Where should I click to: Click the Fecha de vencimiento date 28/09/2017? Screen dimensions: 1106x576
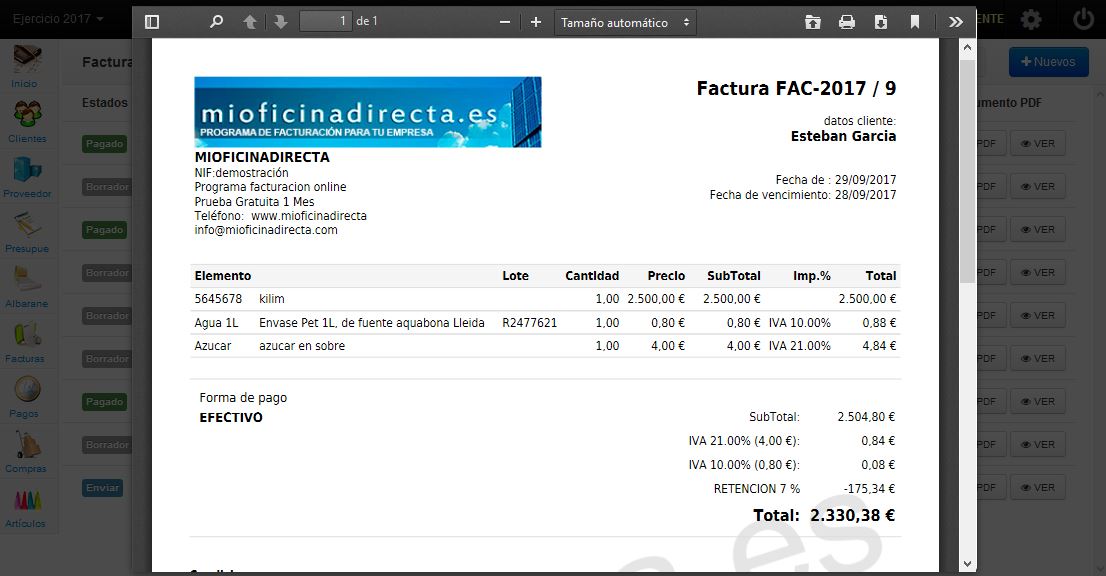pyautogui.click(x=865, y=195)
